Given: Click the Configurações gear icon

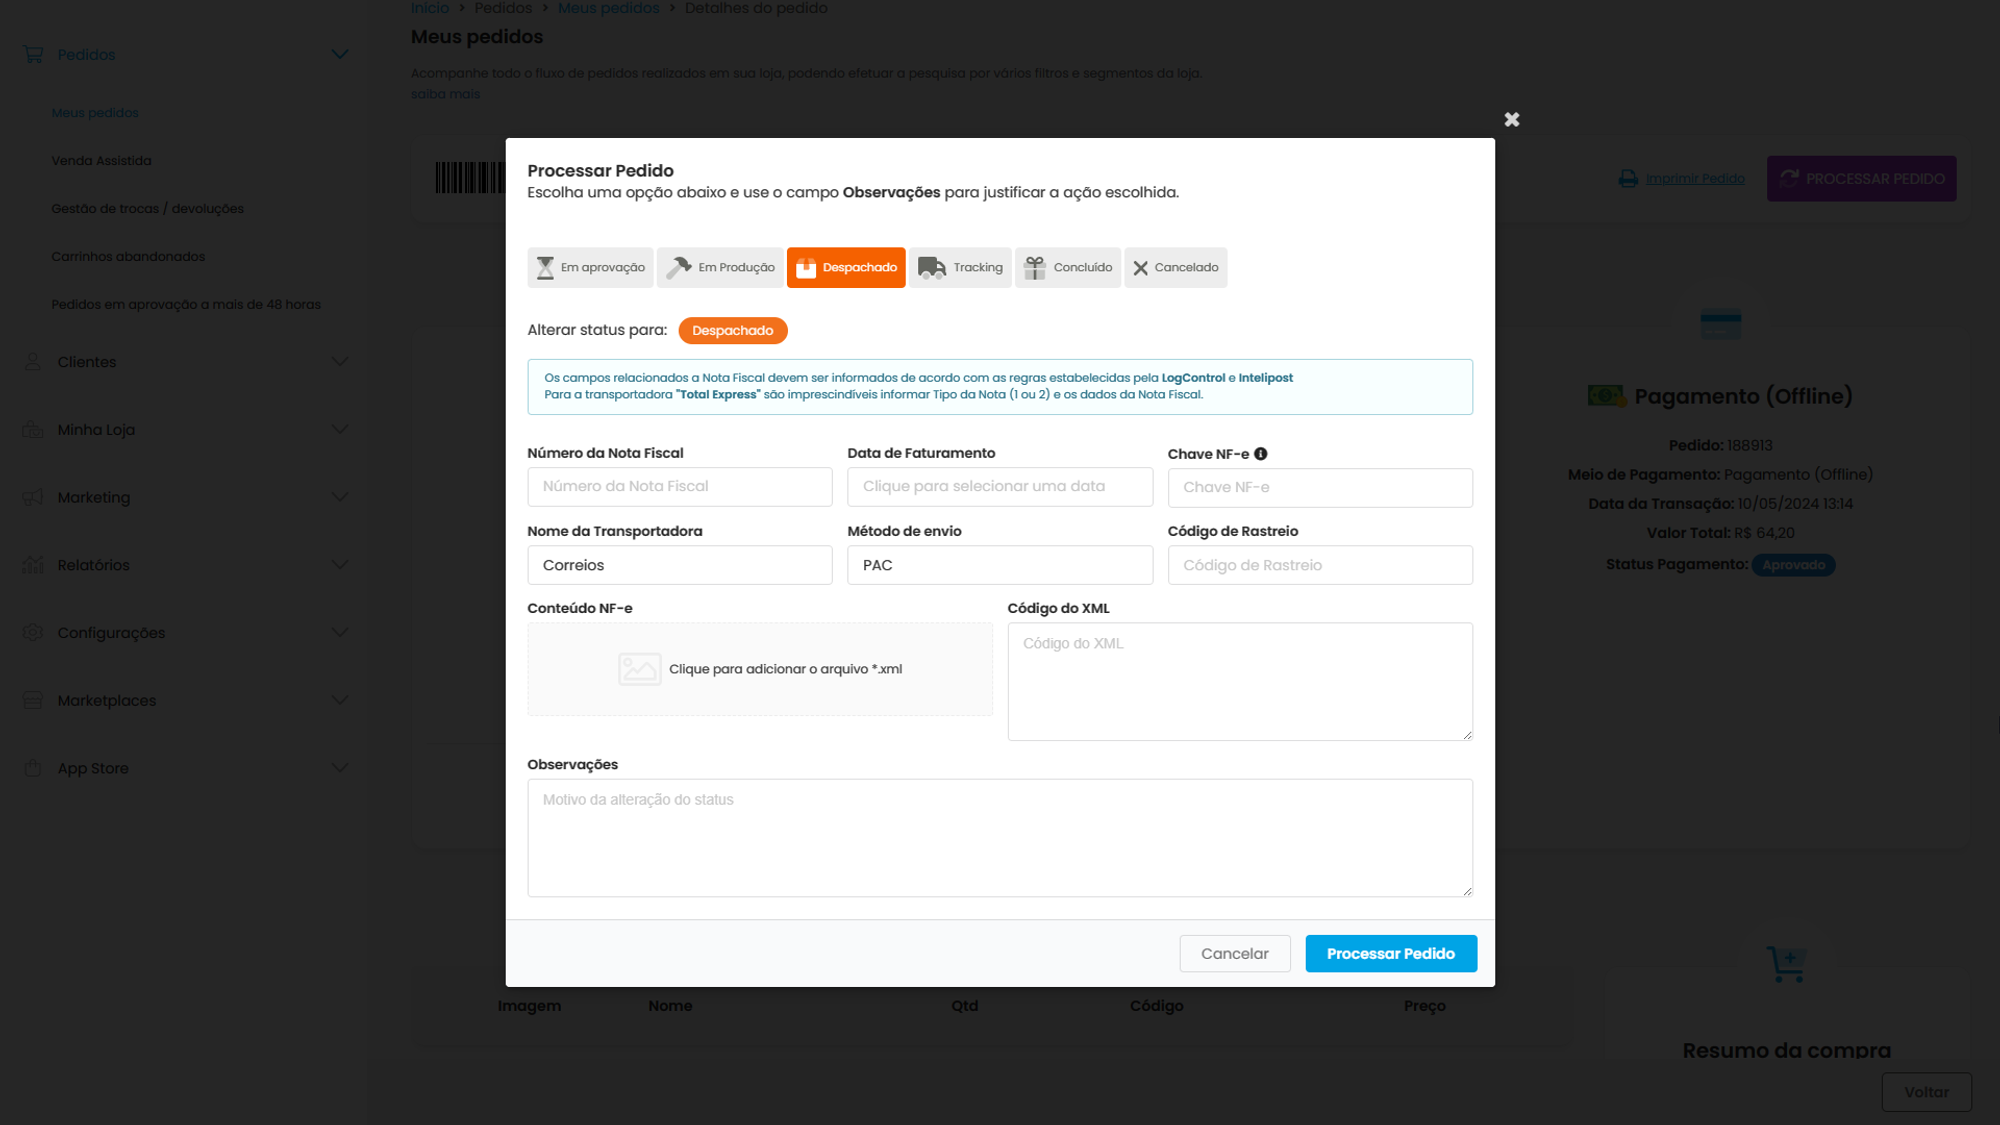Looking at the screenshot, I should [x=33, y=633].
